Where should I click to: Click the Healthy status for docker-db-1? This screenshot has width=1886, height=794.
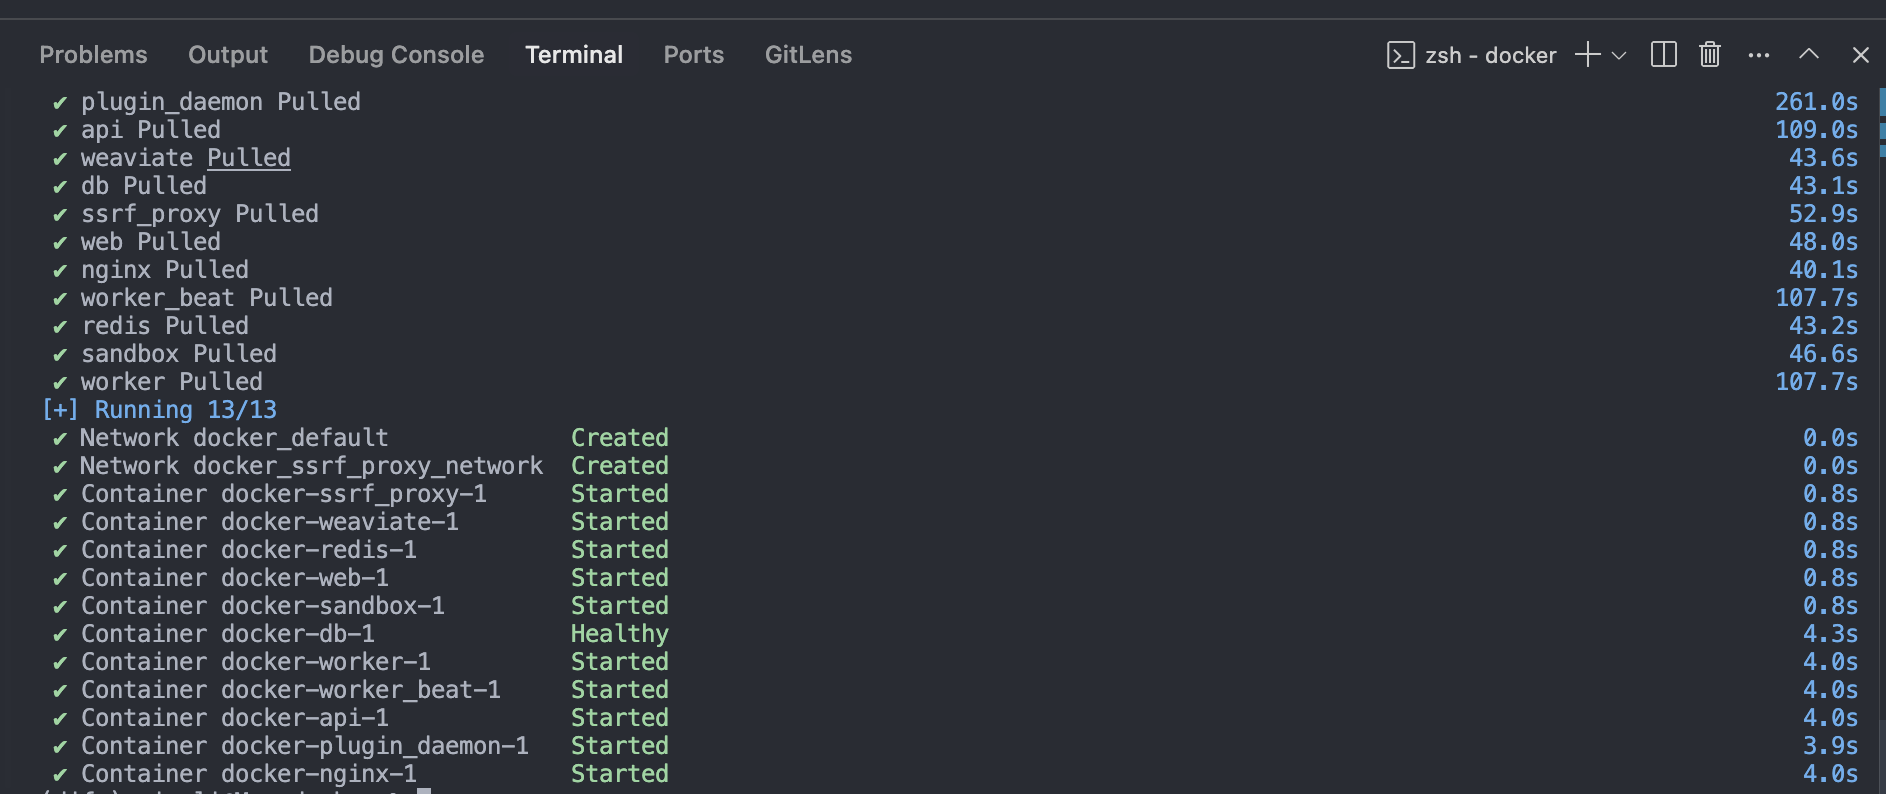(x=619, y=634)
